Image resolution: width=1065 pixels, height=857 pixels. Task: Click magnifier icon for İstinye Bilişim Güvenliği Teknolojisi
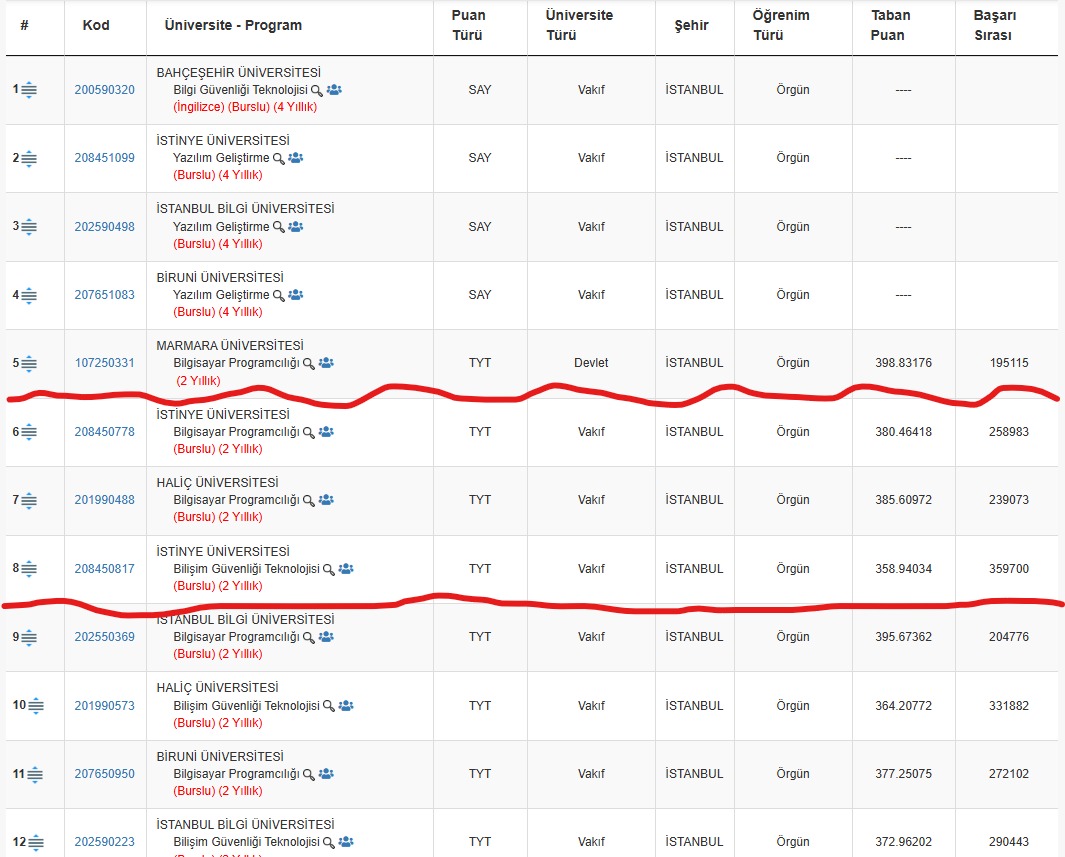(x=329, y=570)
